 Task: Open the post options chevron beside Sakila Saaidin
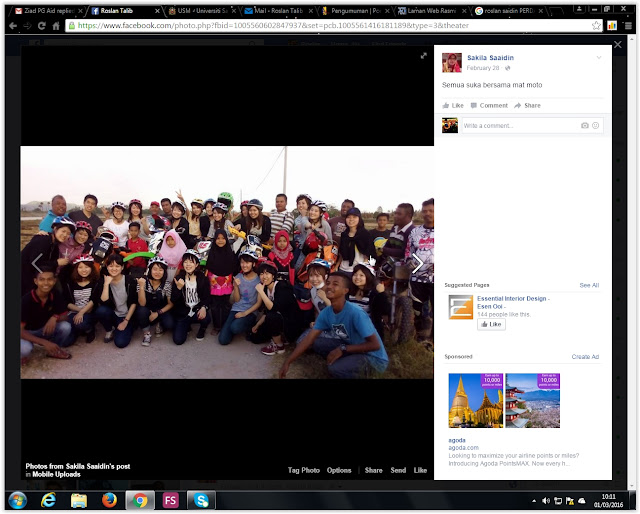click(599, 58)
